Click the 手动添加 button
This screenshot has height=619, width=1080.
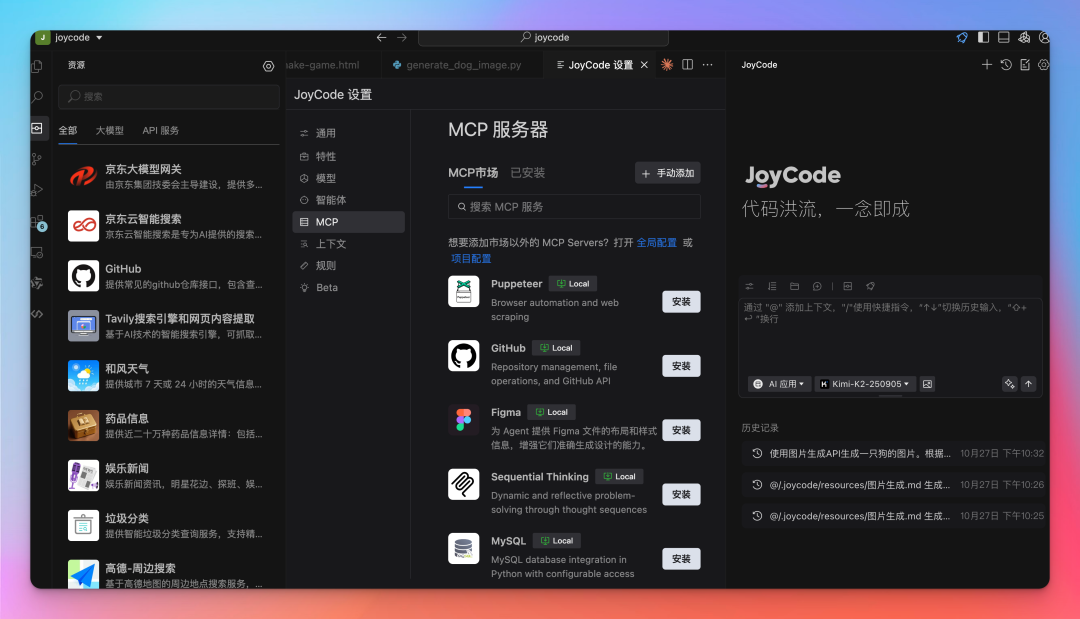pos(667,174)
